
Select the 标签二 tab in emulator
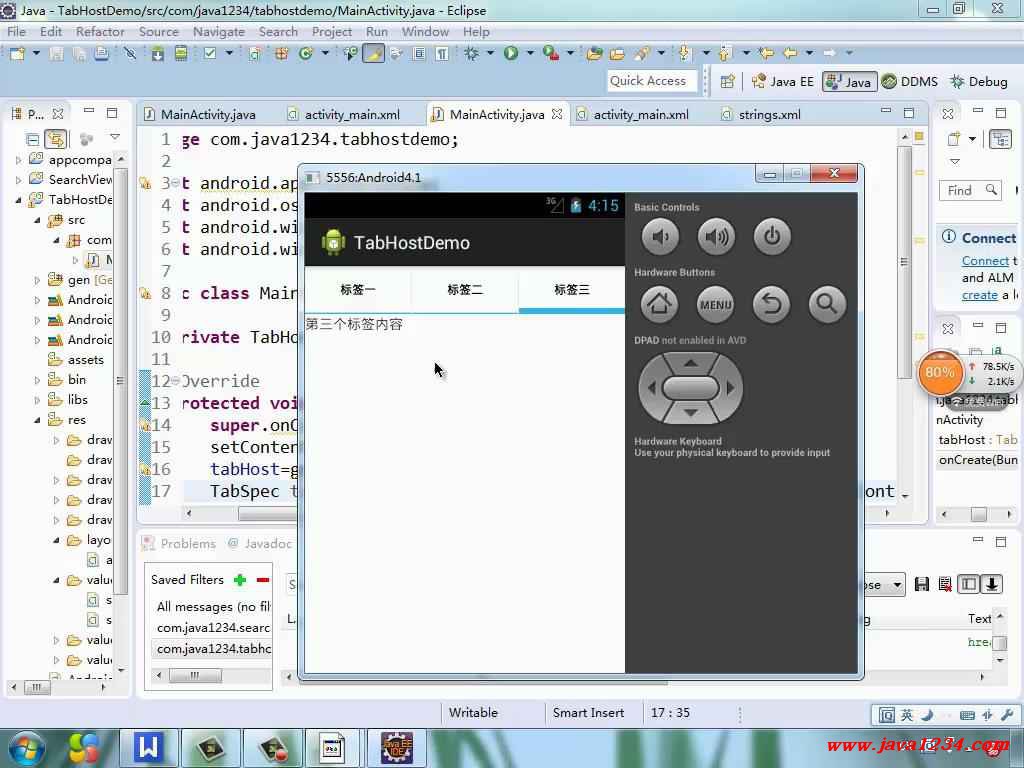pos(465,289)
